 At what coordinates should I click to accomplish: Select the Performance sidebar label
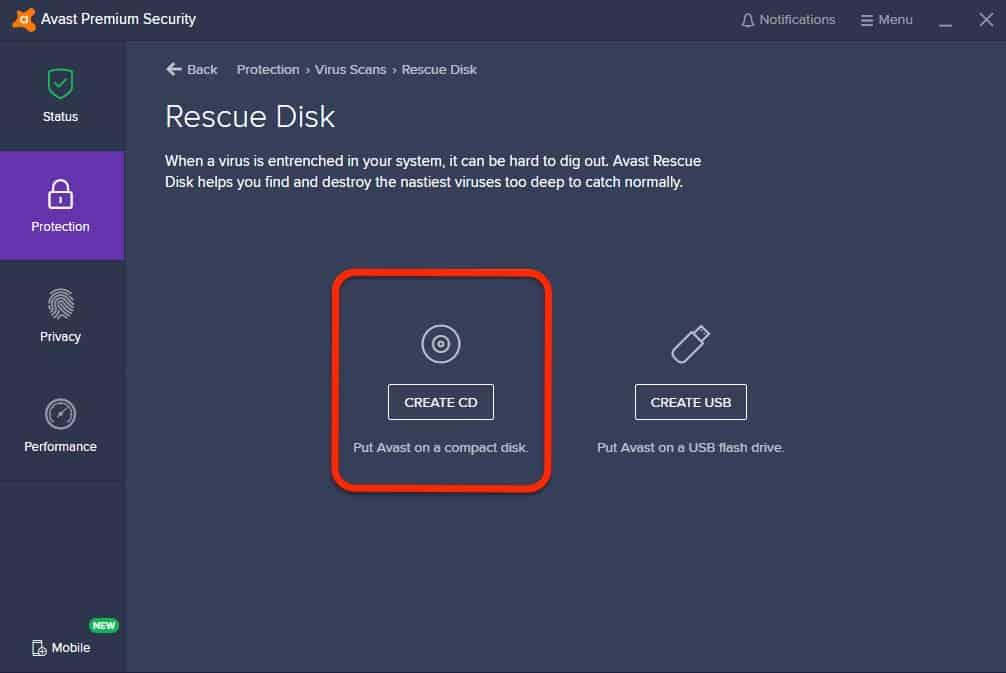click(60, 447)
